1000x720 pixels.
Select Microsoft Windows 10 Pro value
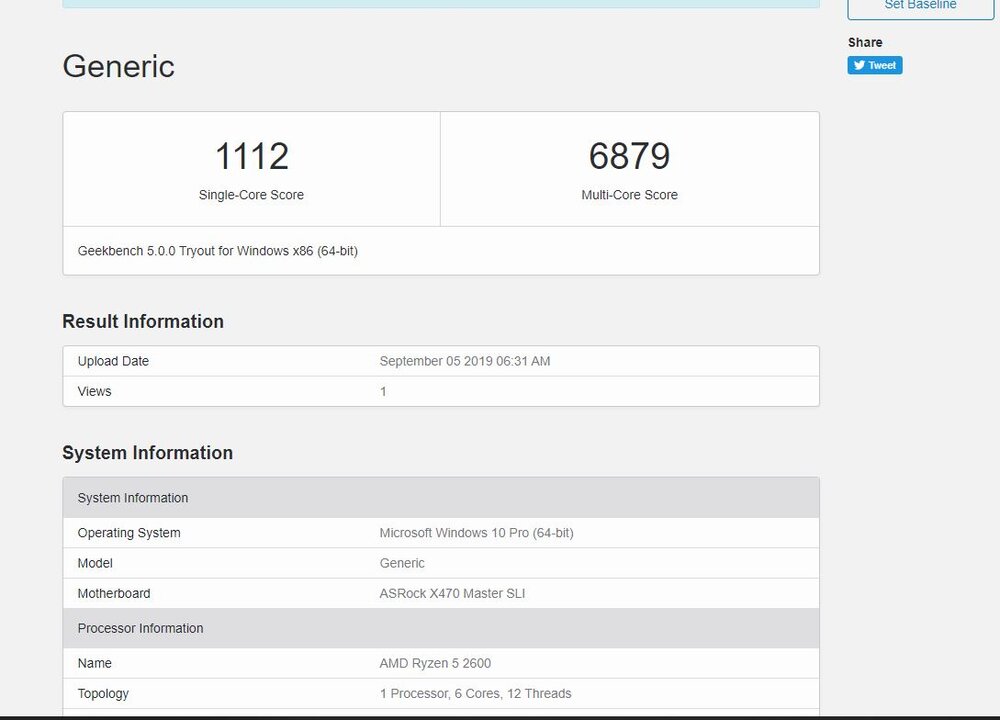[x=476, y=533]
